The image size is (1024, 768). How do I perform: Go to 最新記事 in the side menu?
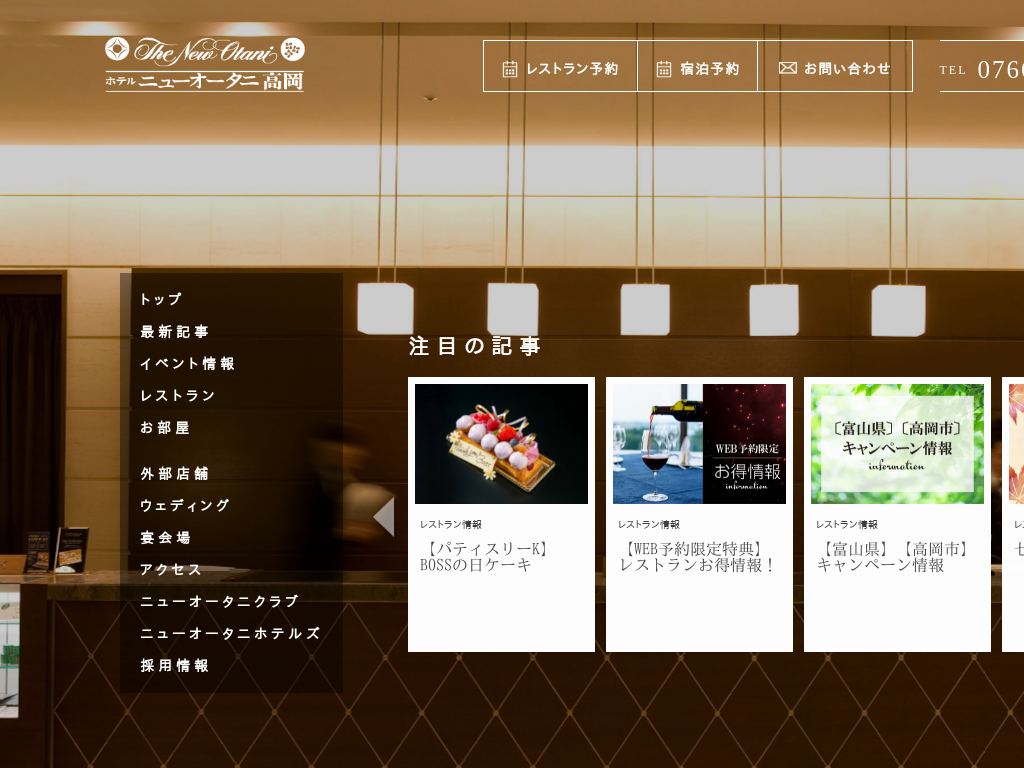[175, 332]
